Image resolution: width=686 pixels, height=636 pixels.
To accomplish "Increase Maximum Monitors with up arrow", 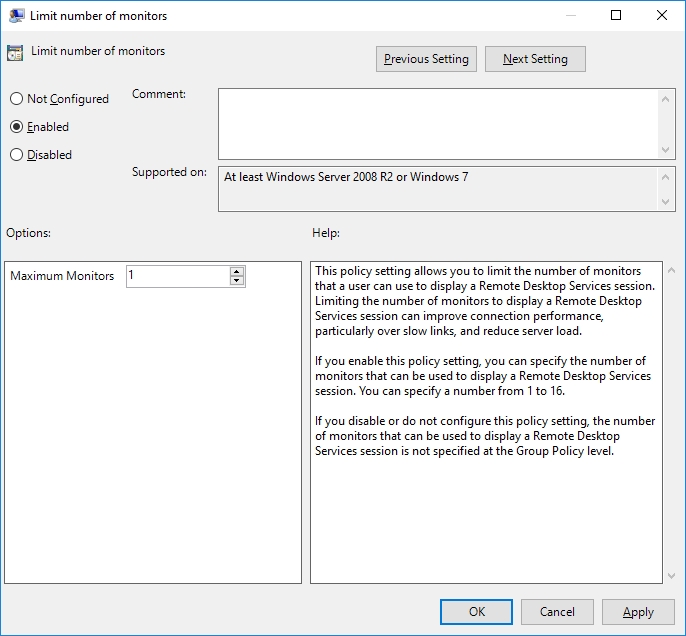I will pos(237,271).
